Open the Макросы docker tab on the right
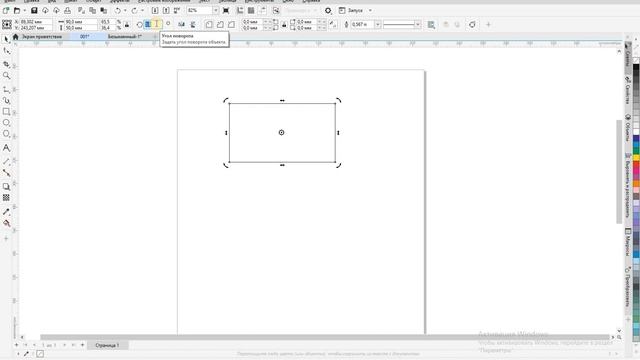 pos(628,242)
